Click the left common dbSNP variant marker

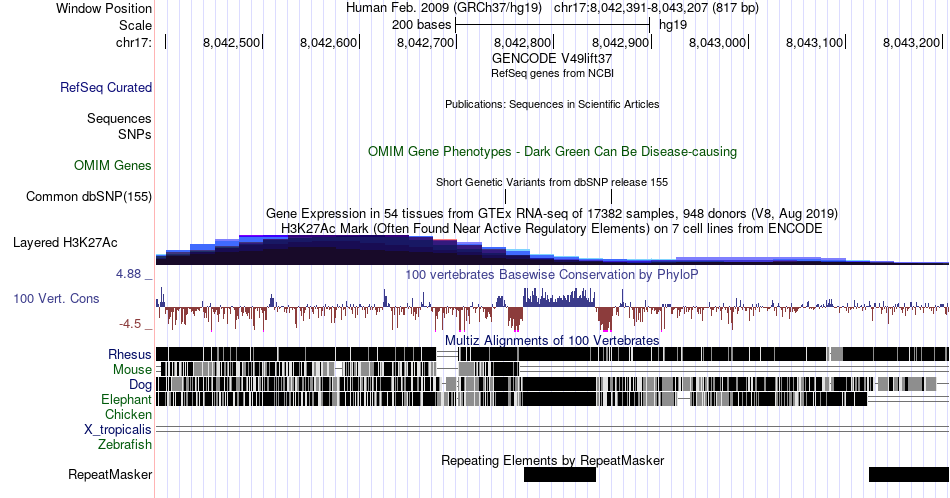click(505, 196)
